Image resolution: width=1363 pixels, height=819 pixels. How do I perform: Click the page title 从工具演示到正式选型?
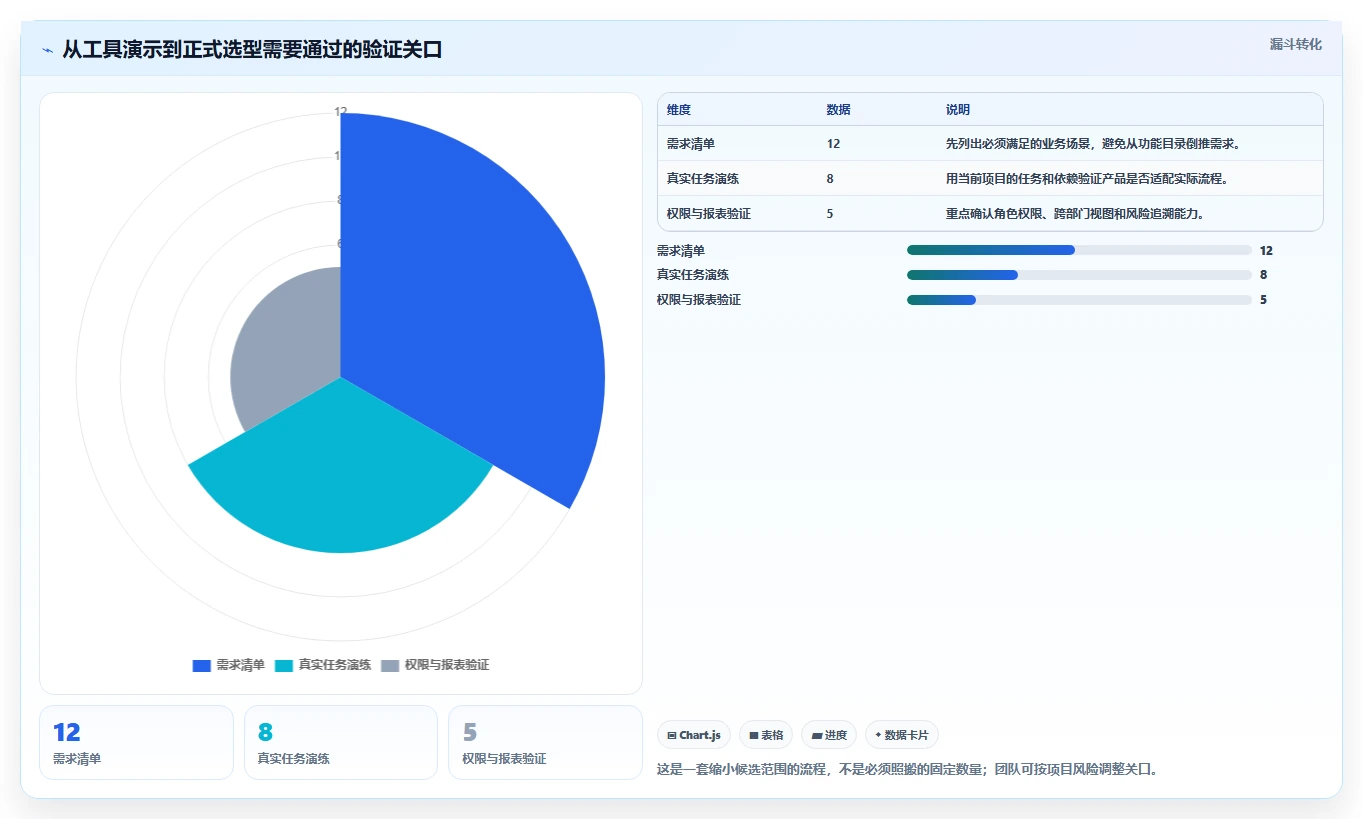tap(252, 50)
